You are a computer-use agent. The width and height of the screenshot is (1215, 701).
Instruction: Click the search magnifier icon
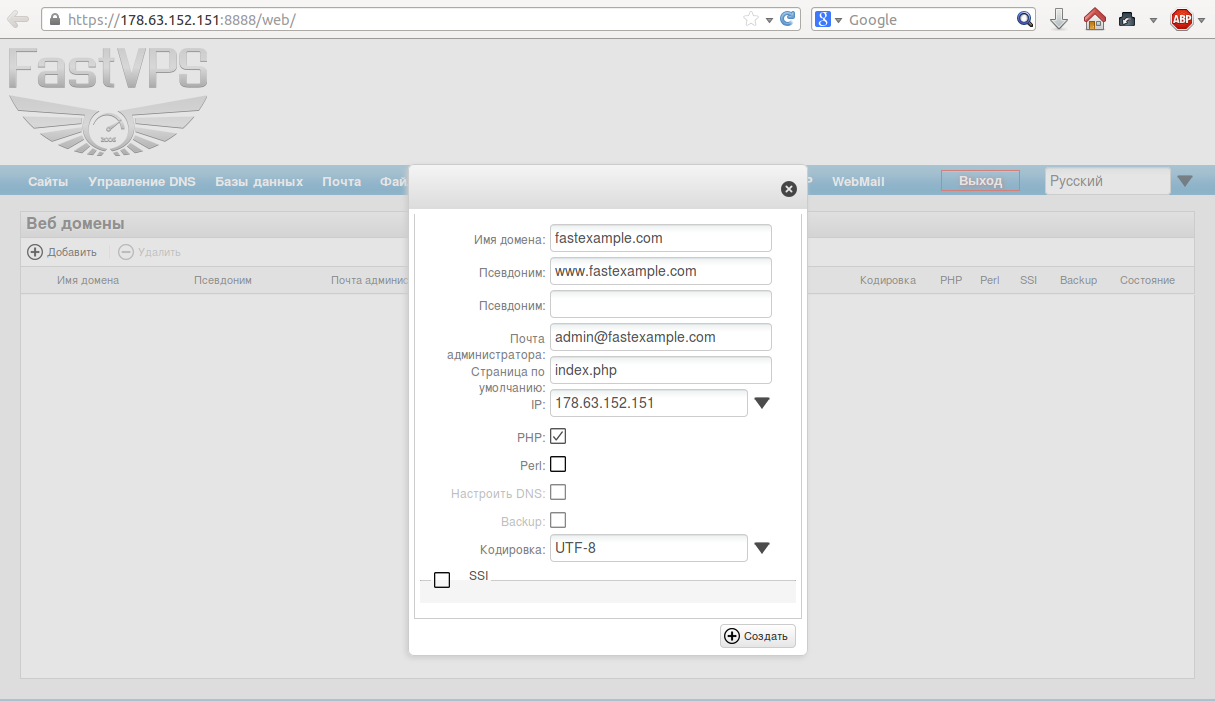point(1025,19)
